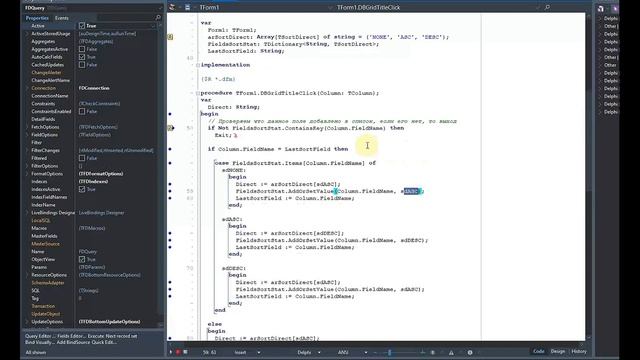
Task: Switch to the Properties tab
Action: [x=37, y=18]
